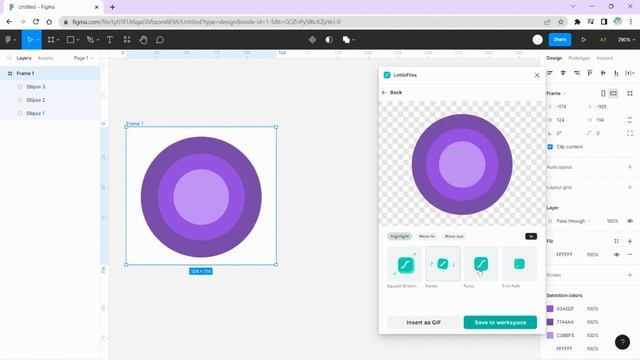Open the shape tools dropdown arrow
640x360 pixels.
pos(78,40)
